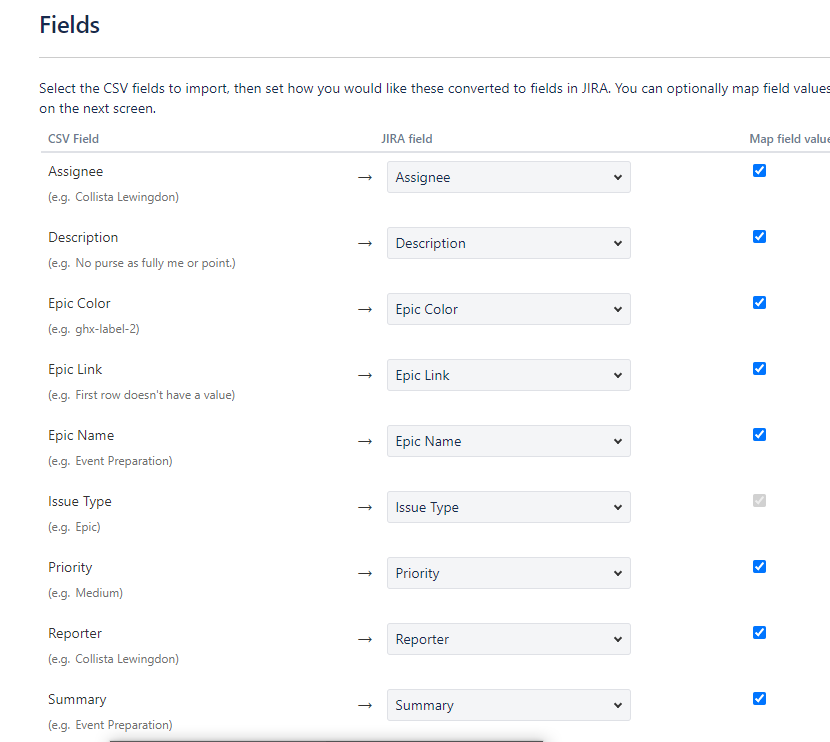Click the '(e.g. Medium)' example text

[x=85, y=593]
